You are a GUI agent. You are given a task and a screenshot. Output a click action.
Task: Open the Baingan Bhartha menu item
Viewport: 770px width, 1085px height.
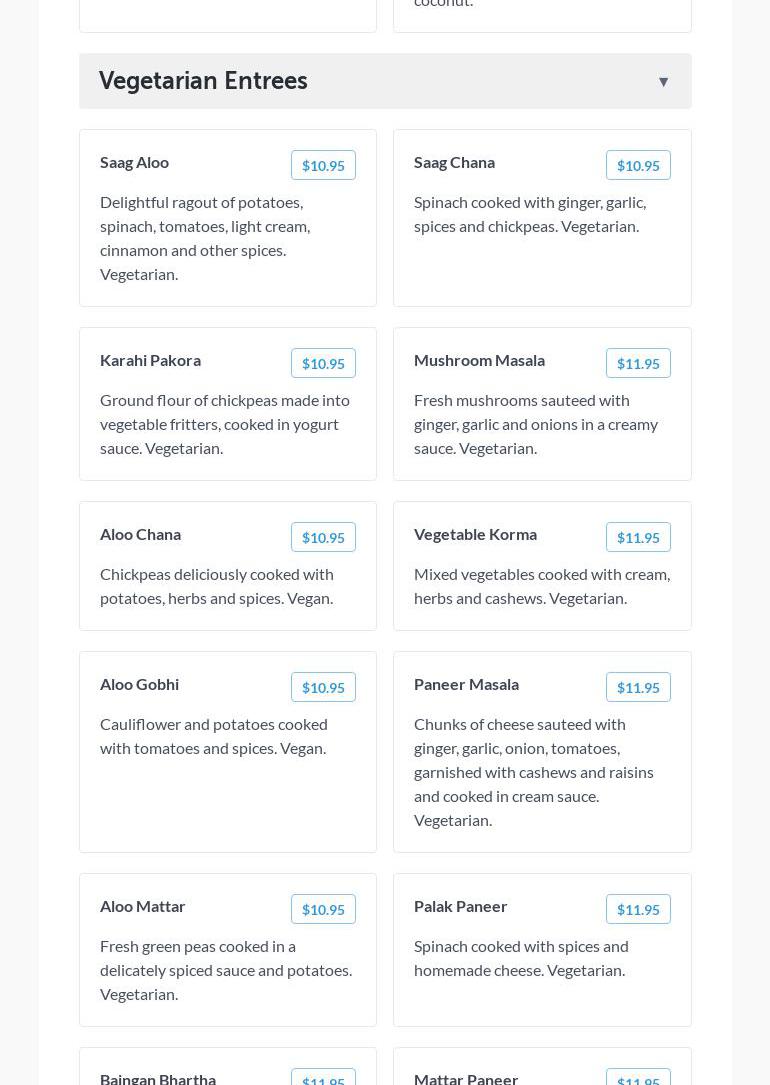pyautogui.click(x=158, y=1078)
